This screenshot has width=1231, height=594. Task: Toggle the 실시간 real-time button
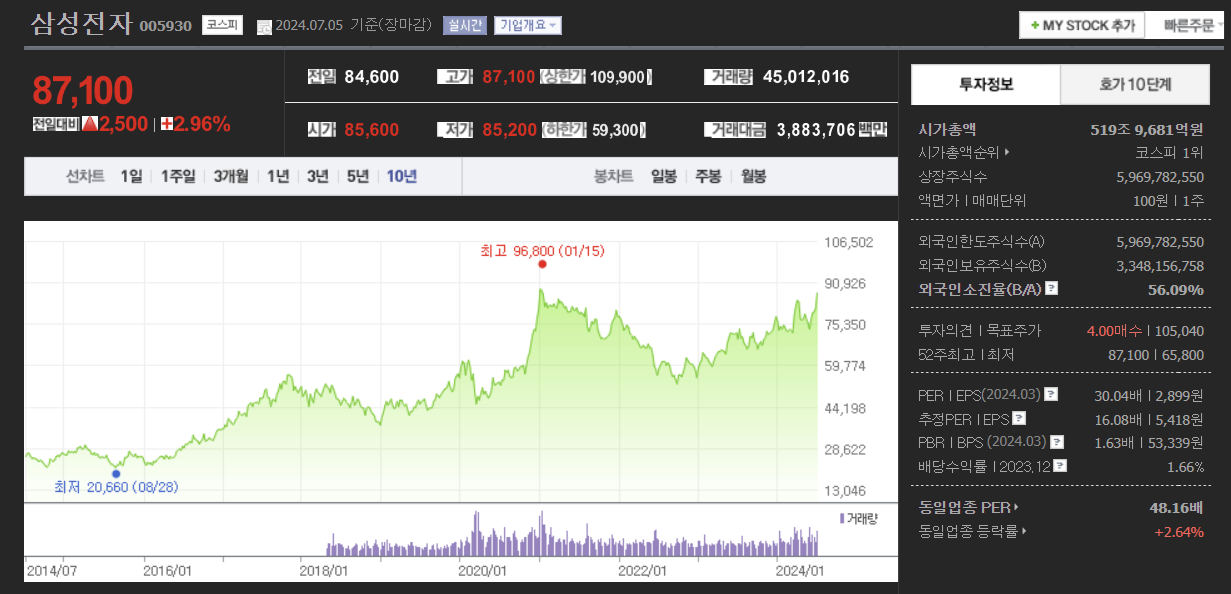click(x=465, y=26)
